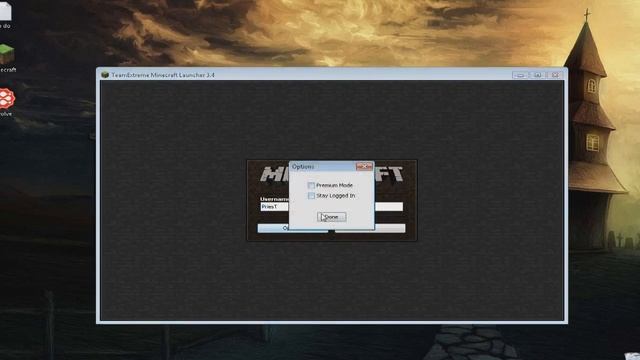
Task: Minimize the TeamExtreme Minecraft Launcher window
Action: (x=520, y=75)
